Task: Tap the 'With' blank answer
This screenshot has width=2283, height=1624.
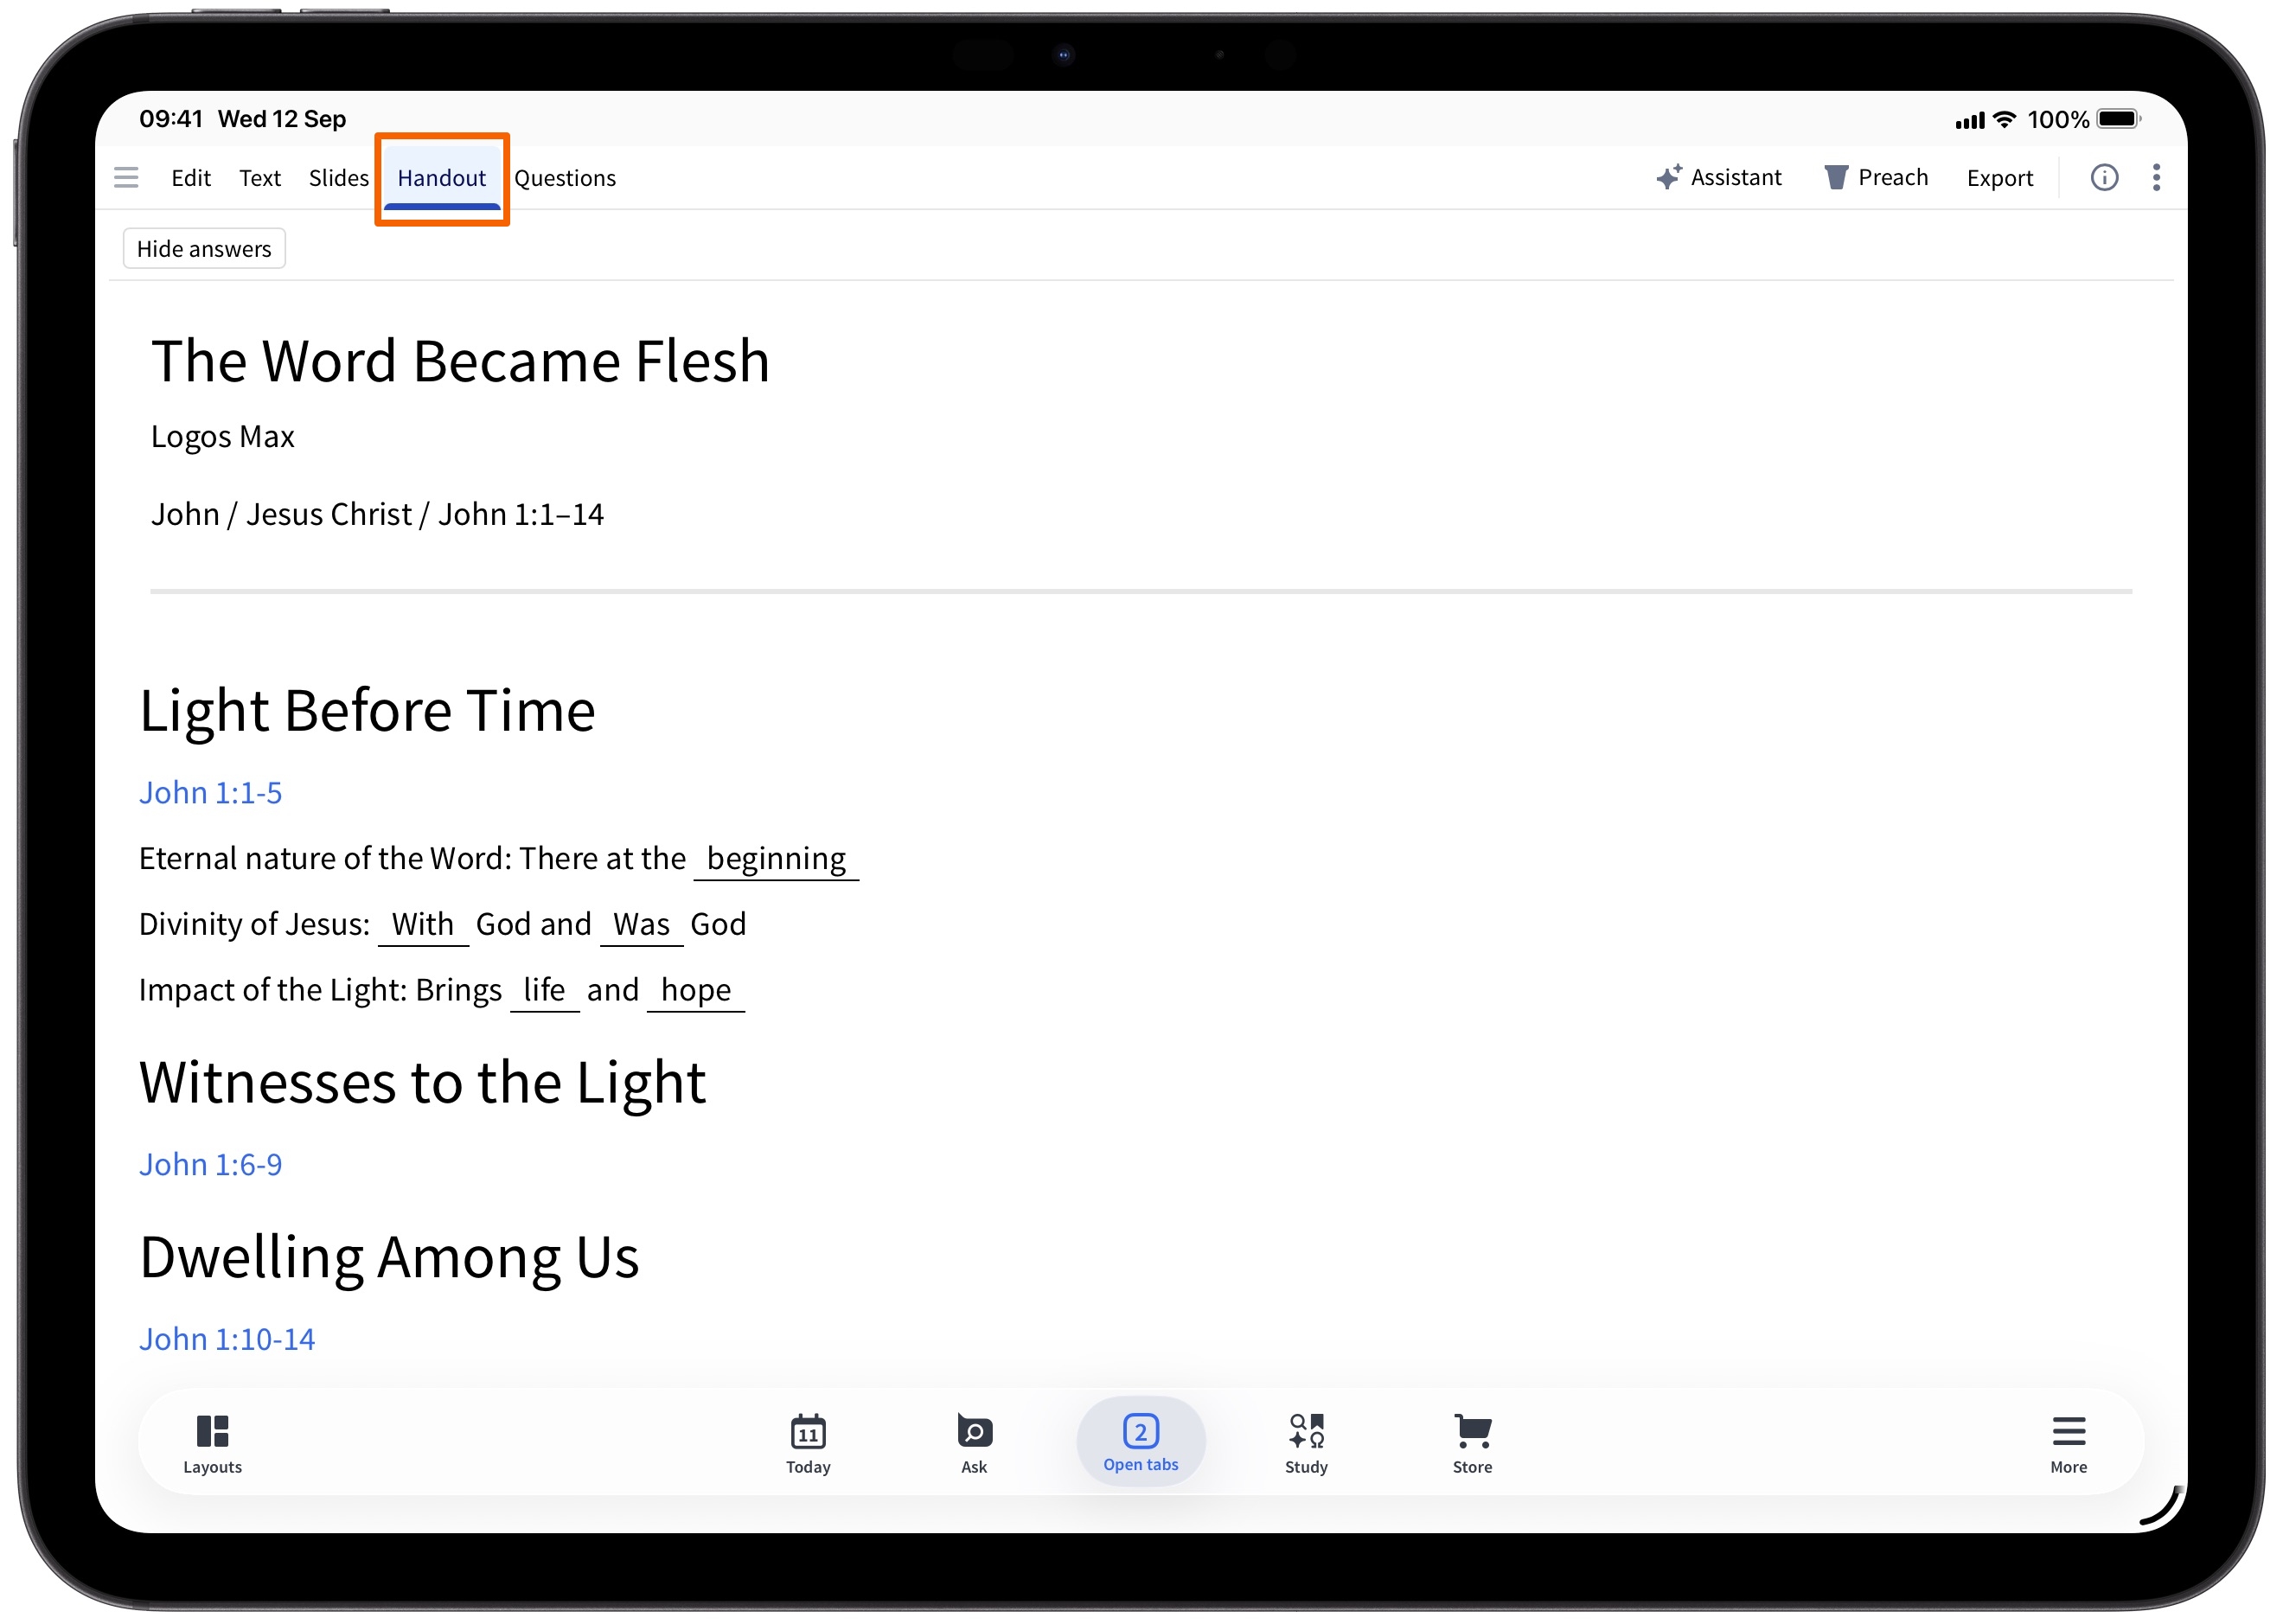Action: click(x=423, y=925)
